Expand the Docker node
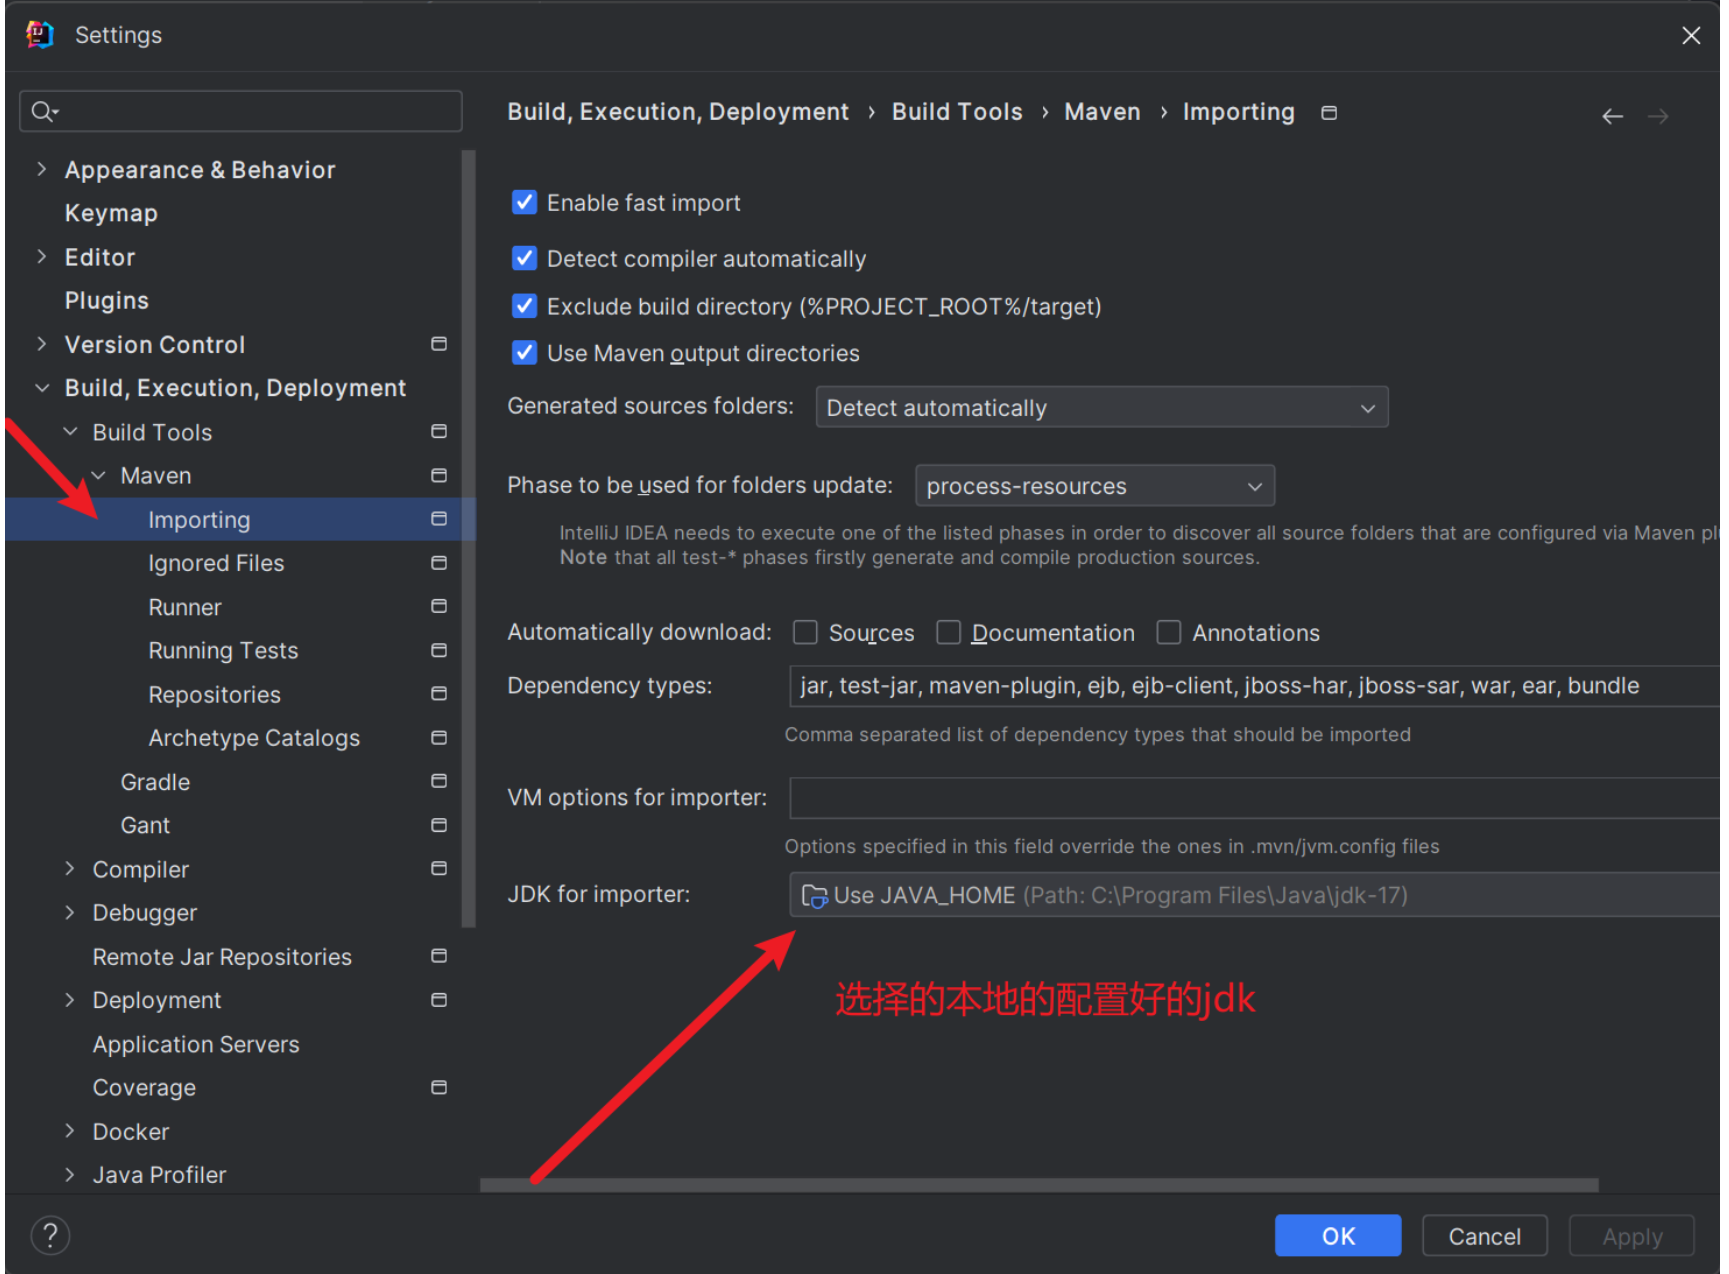Screen dimensions: 1729x1274 coord(70,1130)
